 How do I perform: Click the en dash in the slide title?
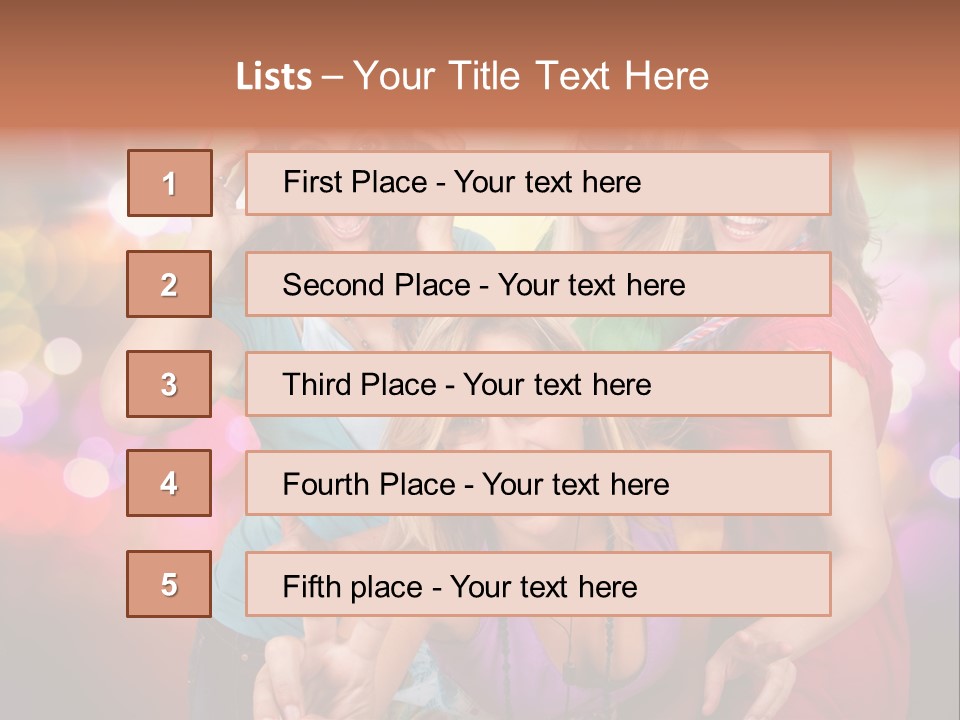coord(332,77)
